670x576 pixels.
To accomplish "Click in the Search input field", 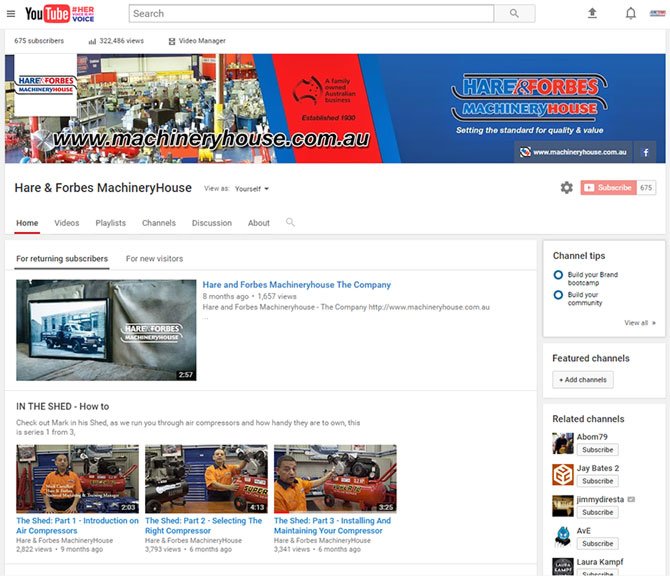I will coord(311,13).
